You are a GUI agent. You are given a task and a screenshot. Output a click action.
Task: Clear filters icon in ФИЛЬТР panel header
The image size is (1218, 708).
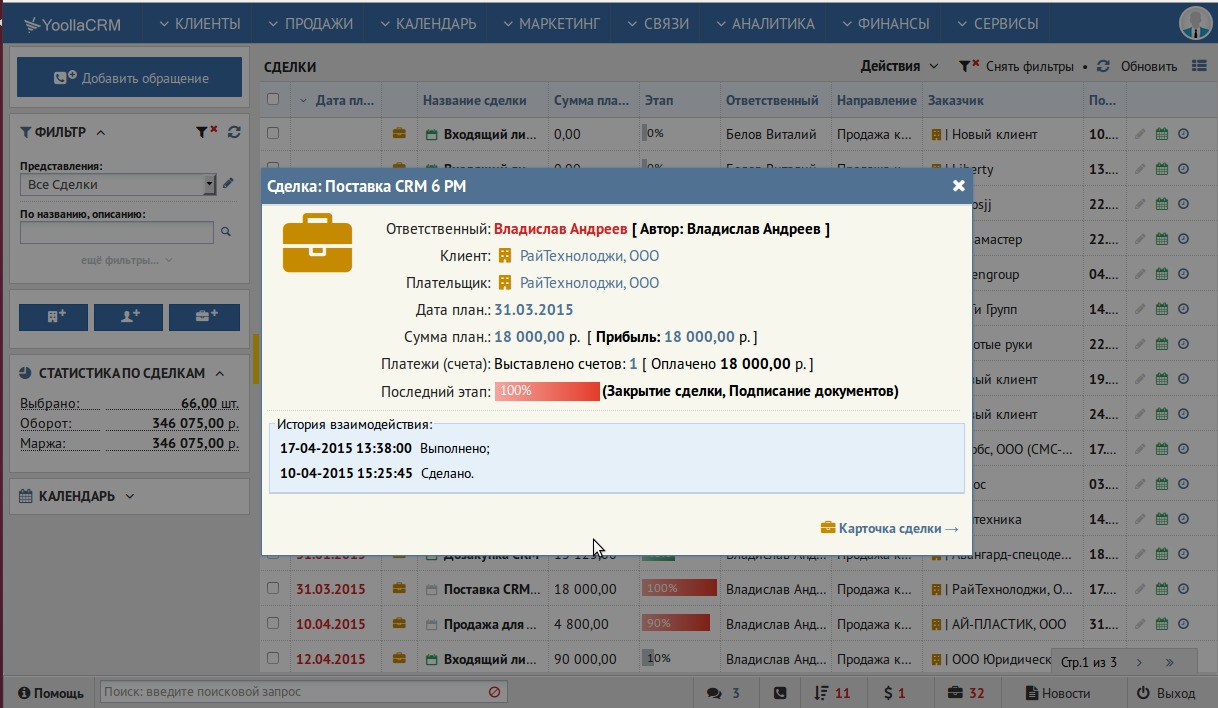[207, 132]
